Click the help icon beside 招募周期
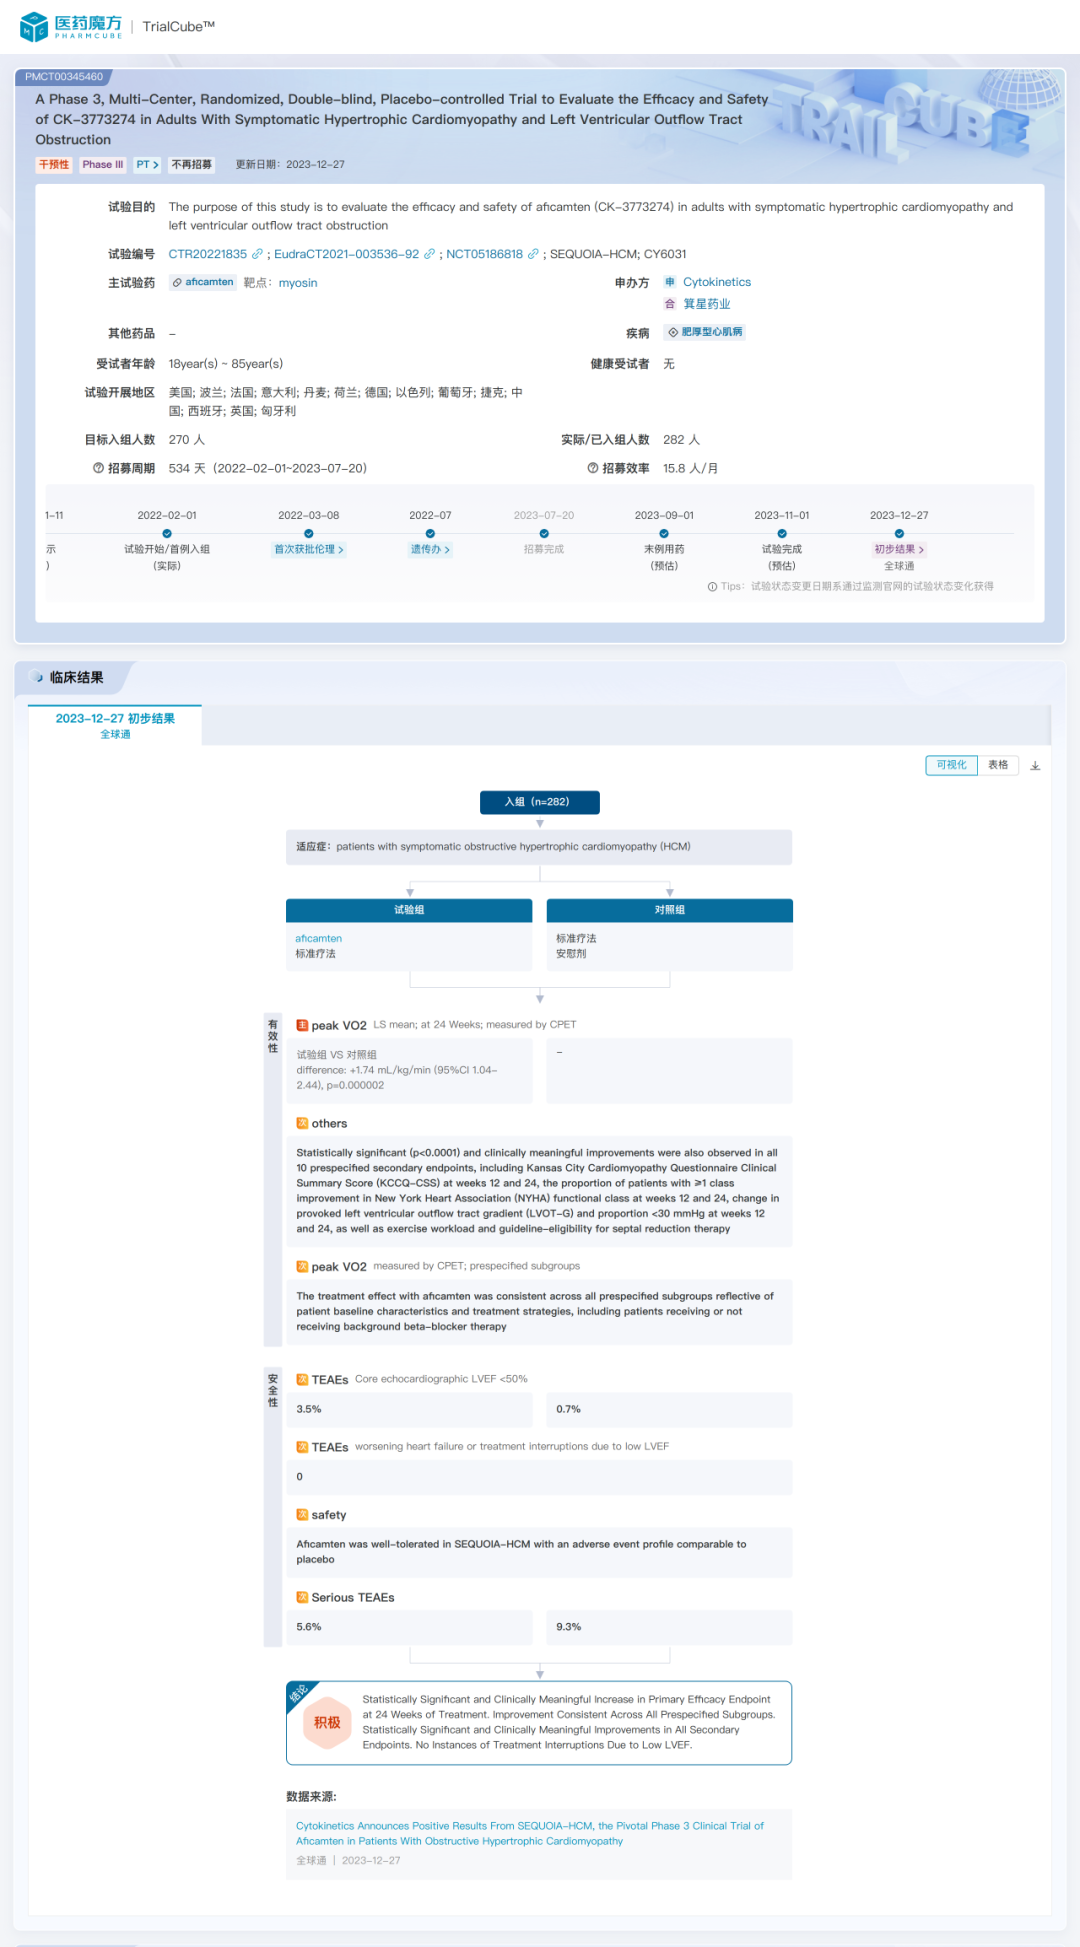The image size is (1080, 1947). click(98, 468)
